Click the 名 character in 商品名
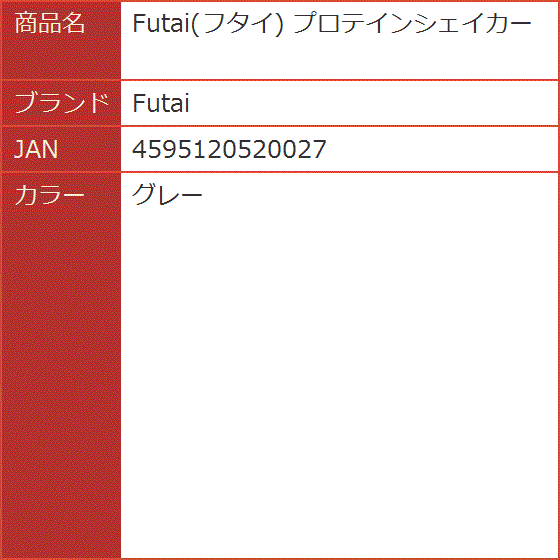 pyautogui.click(x=74, y=23)
